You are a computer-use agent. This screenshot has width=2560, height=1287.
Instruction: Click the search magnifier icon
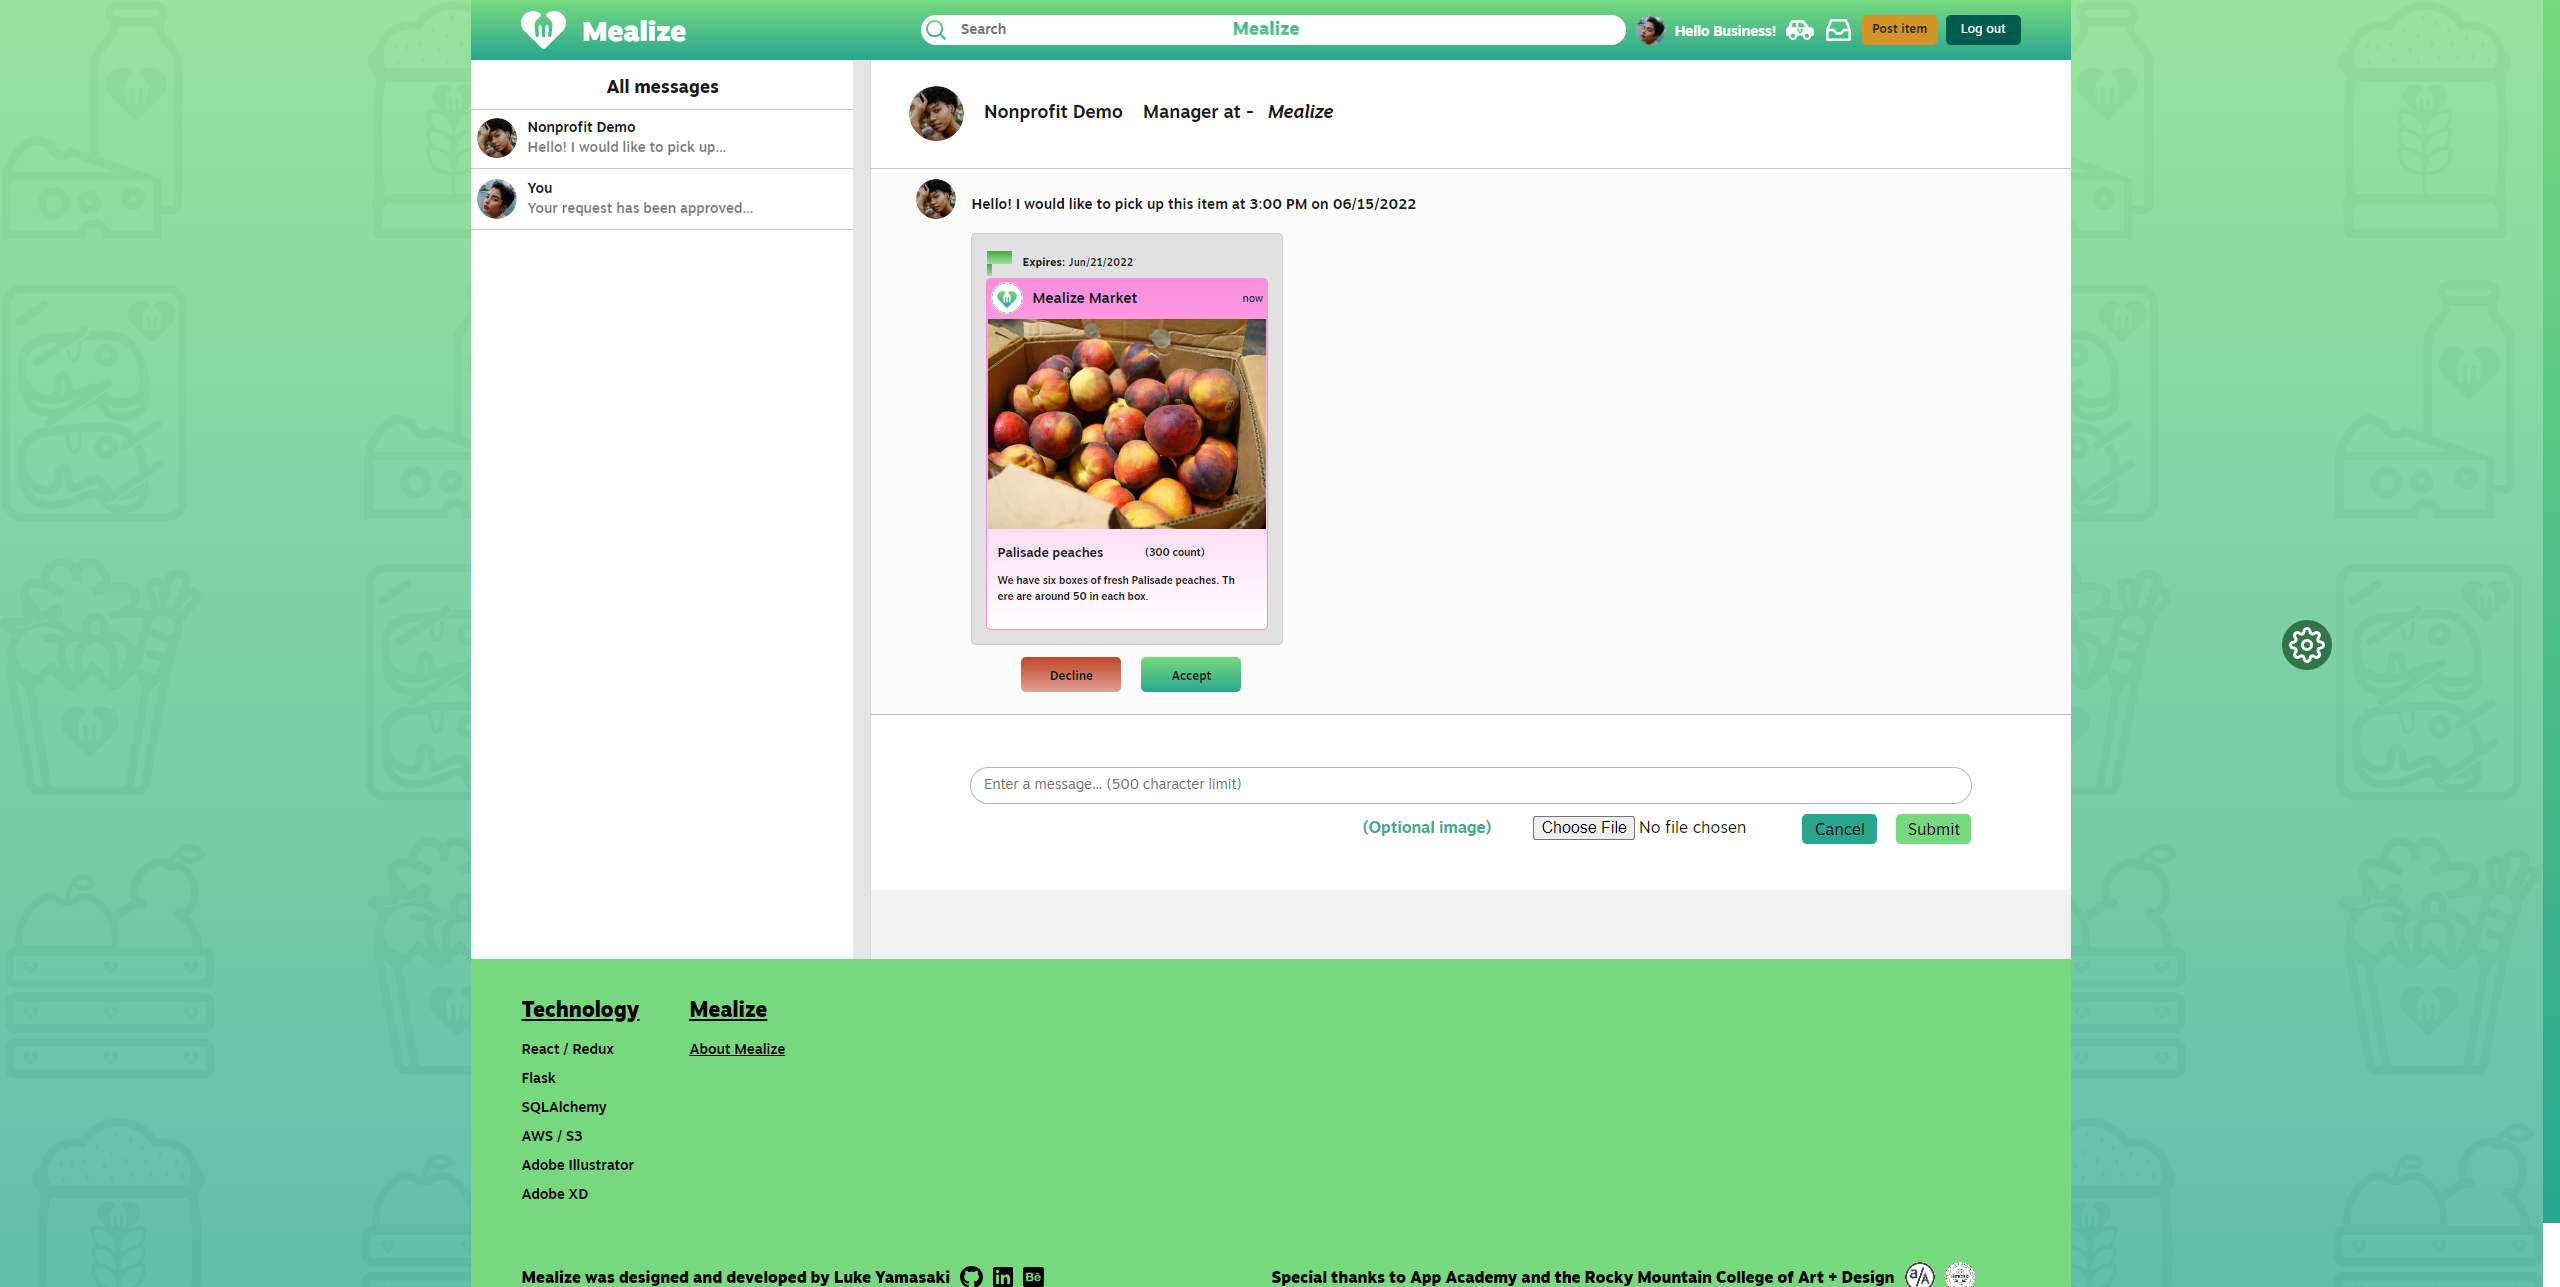point(934,30)
